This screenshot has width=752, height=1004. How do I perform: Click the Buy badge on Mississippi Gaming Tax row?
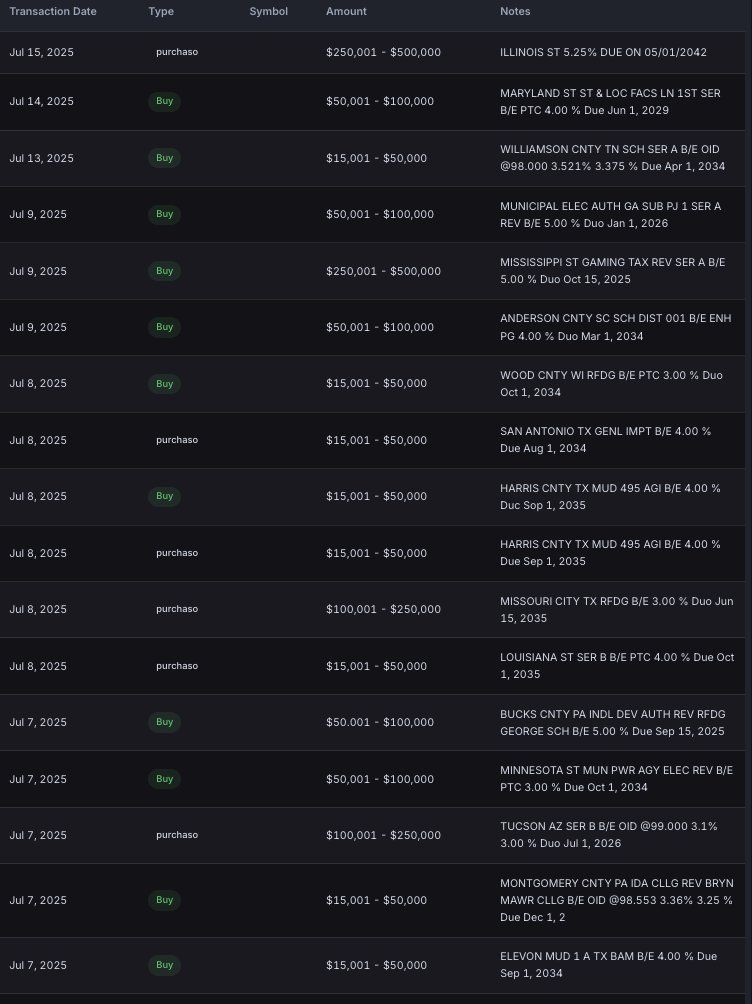coord(164,271)
